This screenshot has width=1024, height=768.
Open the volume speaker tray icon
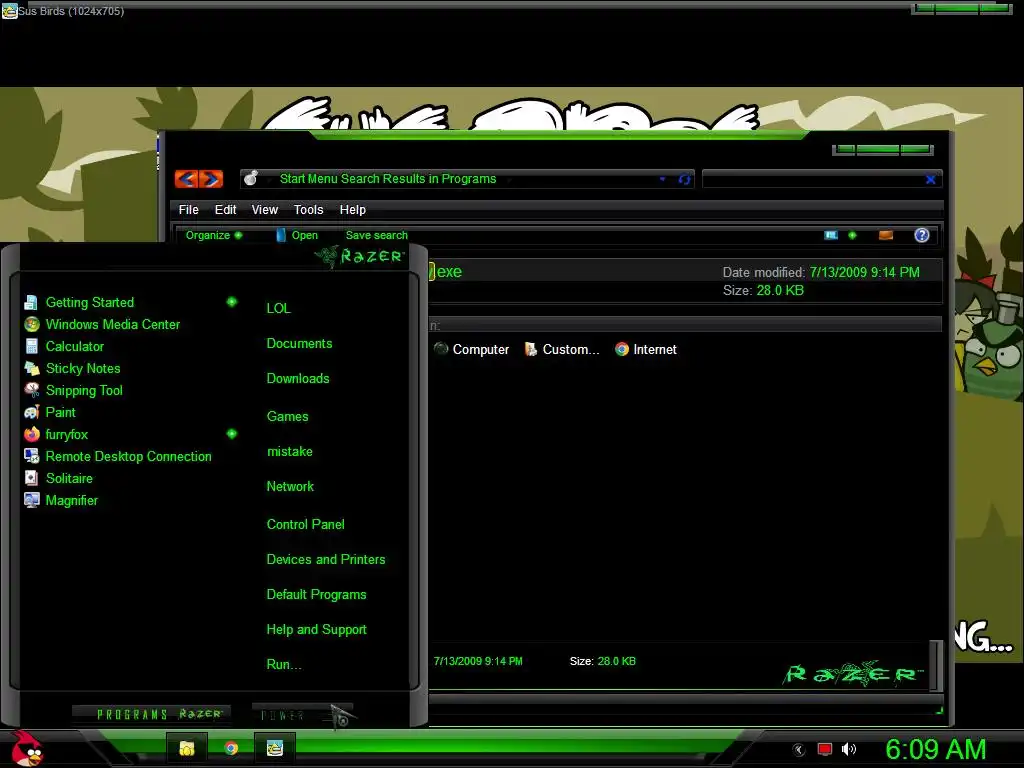(x=849, y=750)
